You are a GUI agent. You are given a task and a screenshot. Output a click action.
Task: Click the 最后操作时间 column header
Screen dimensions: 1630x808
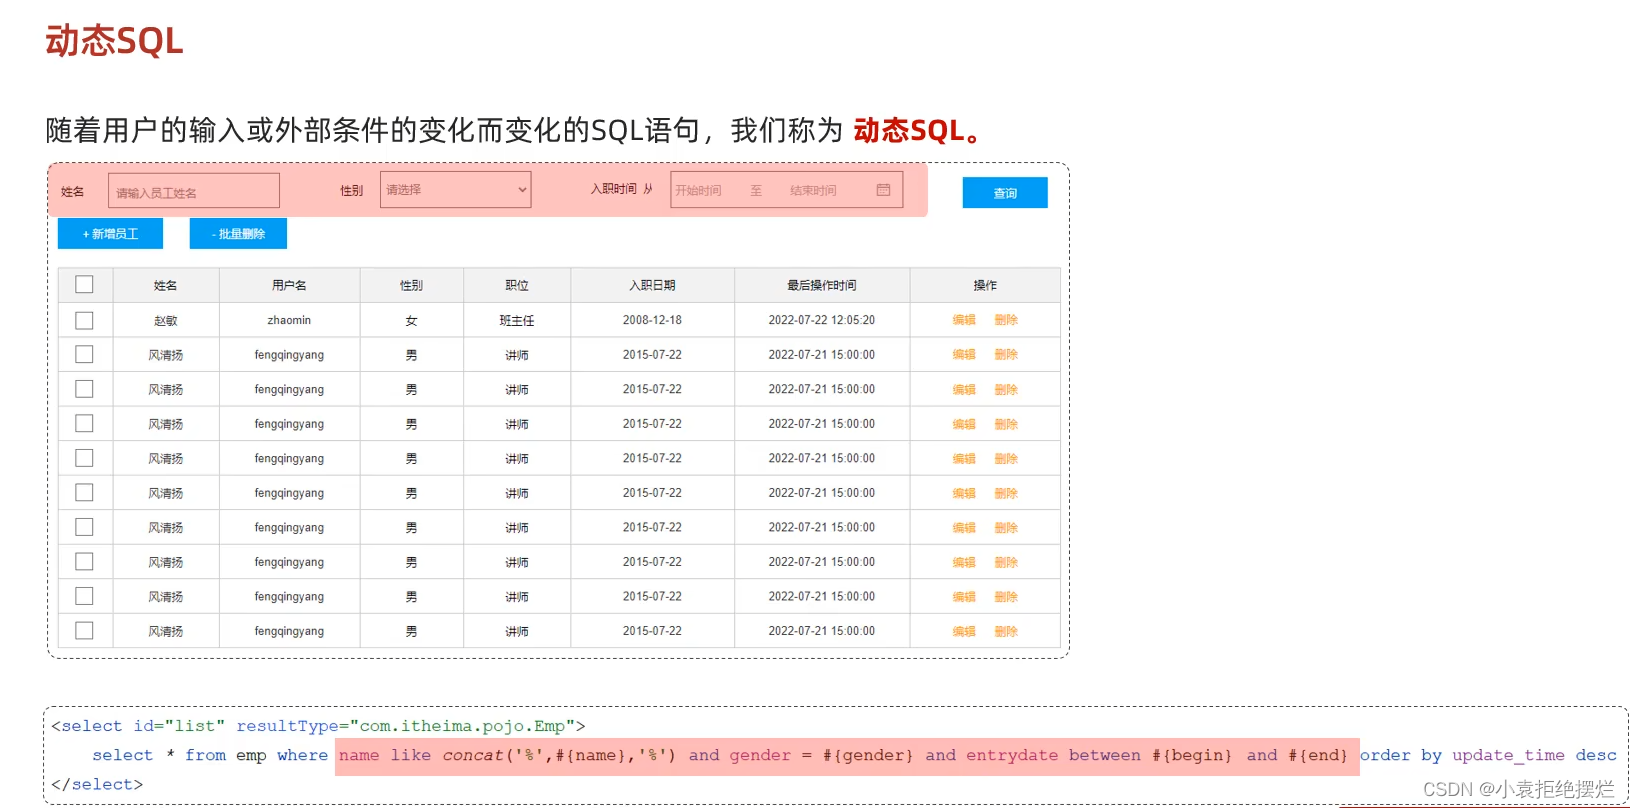coord(822,285)
